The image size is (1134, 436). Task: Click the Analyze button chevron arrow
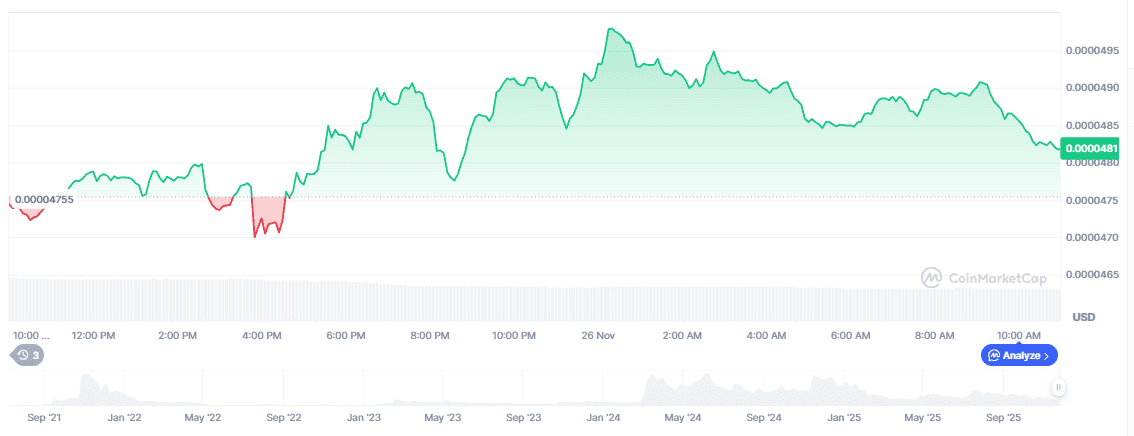tap(1046, 355)
